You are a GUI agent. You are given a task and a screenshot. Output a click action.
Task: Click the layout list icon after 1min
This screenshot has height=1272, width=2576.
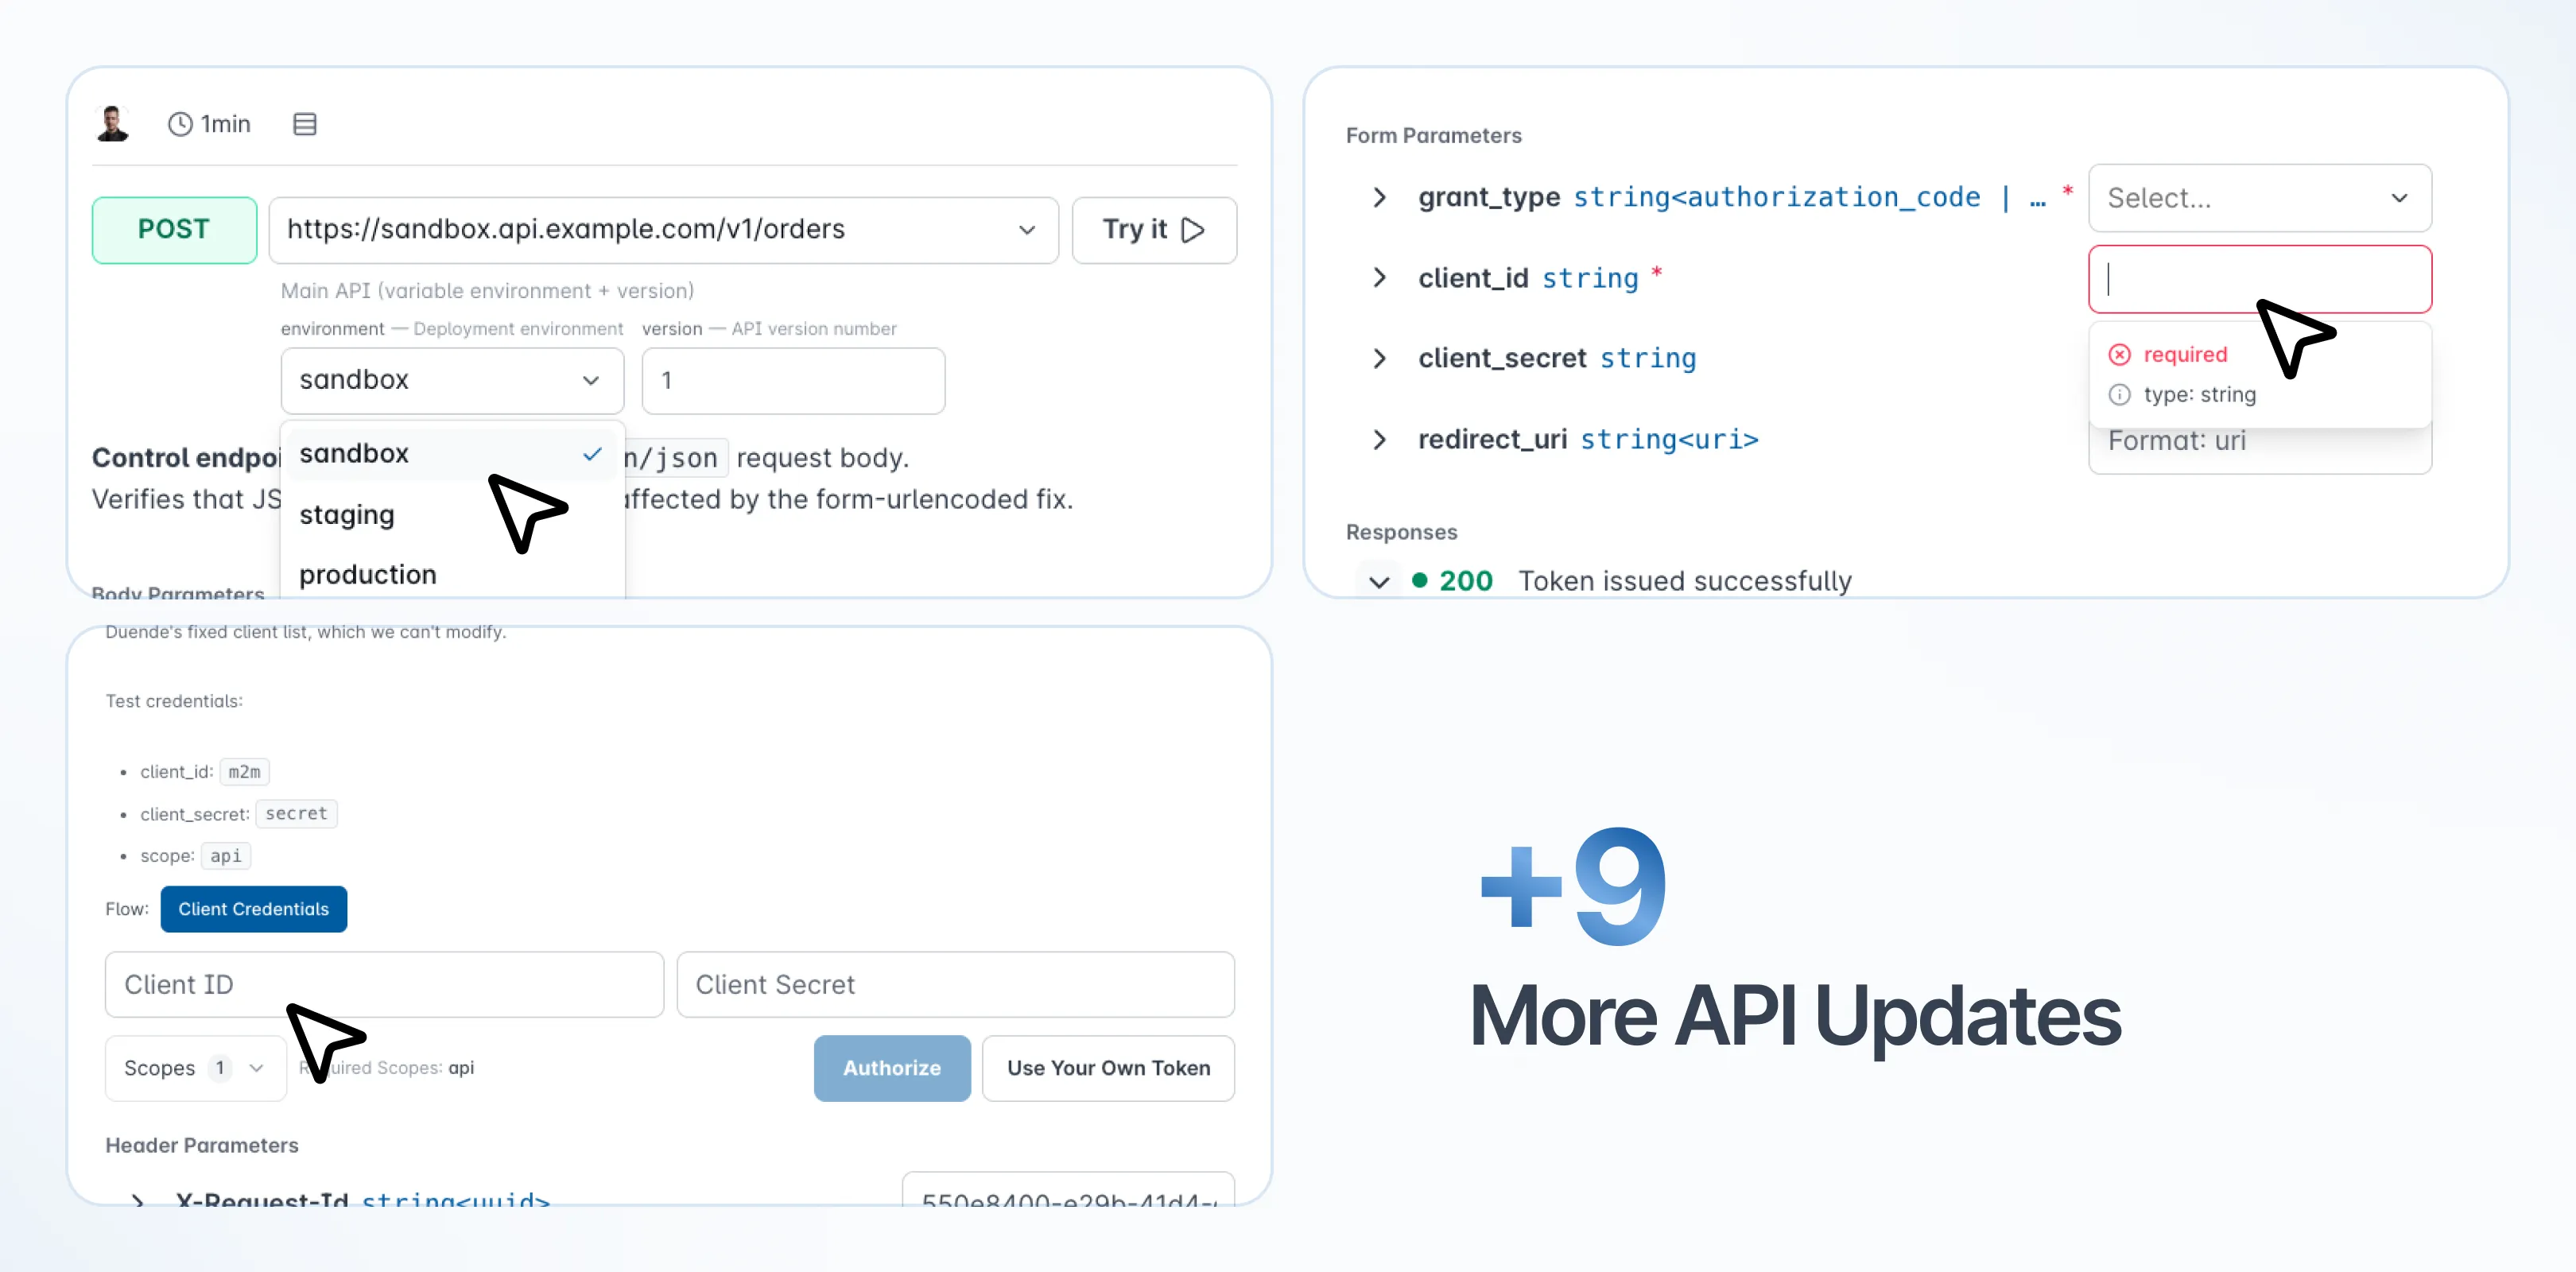(x=305, y=124)
